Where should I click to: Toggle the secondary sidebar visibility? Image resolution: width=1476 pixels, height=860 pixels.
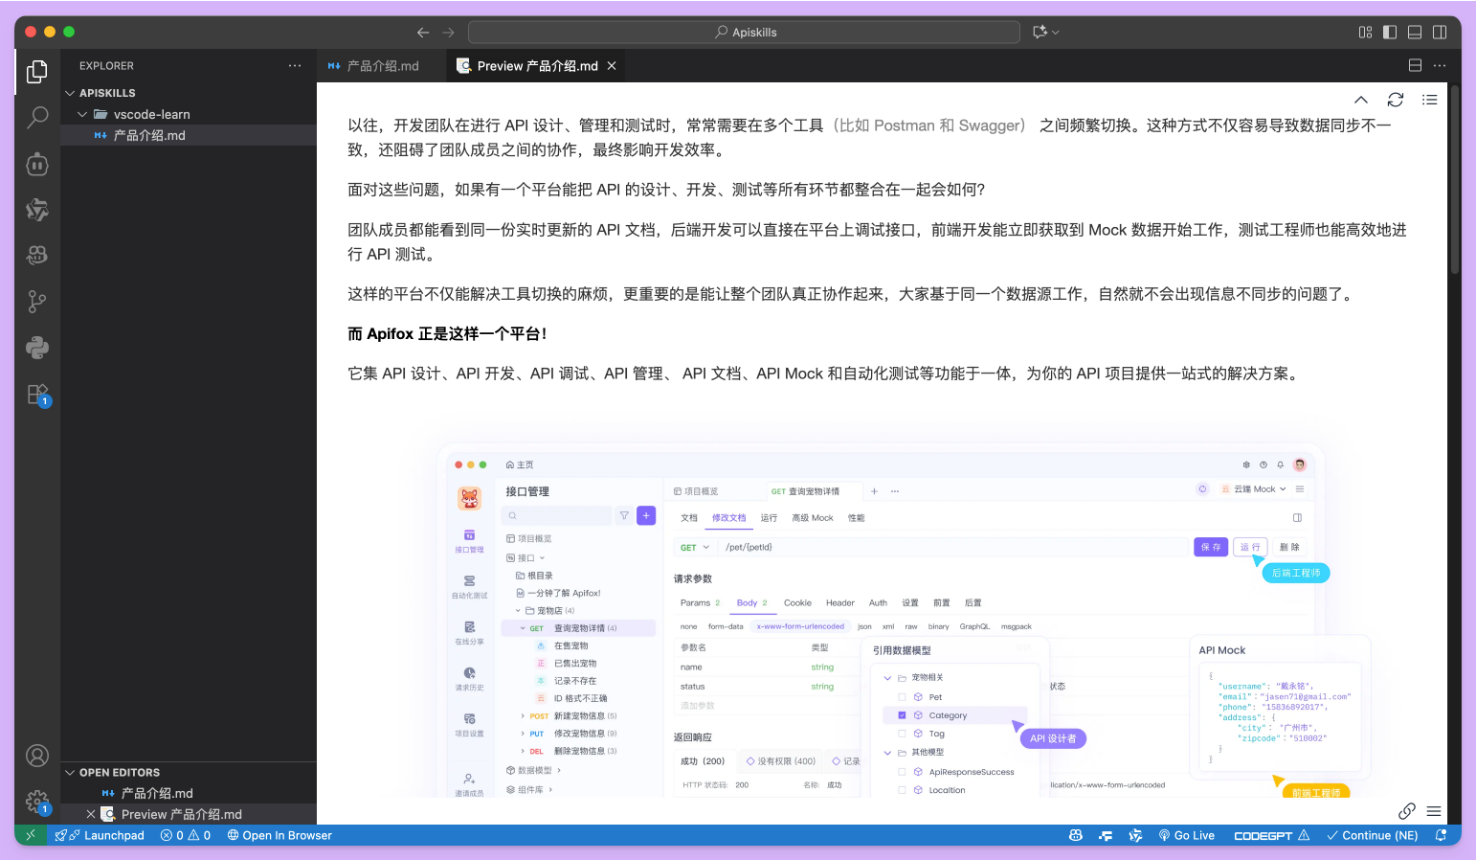click(x=1438, y=31)
